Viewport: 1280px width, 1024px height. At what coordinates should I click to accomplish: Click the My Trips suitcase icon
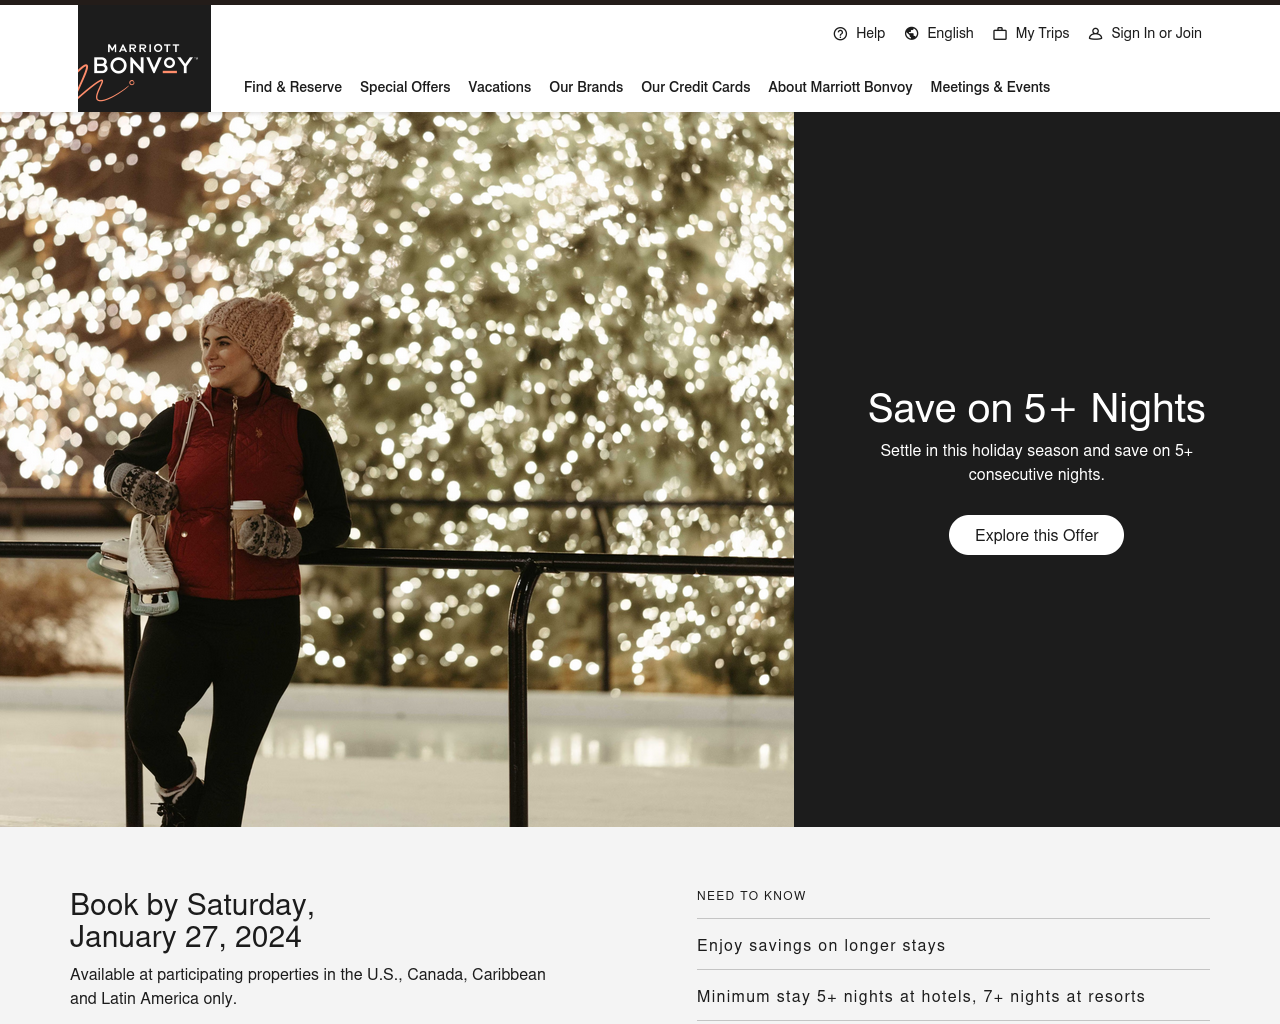point(999,34)
